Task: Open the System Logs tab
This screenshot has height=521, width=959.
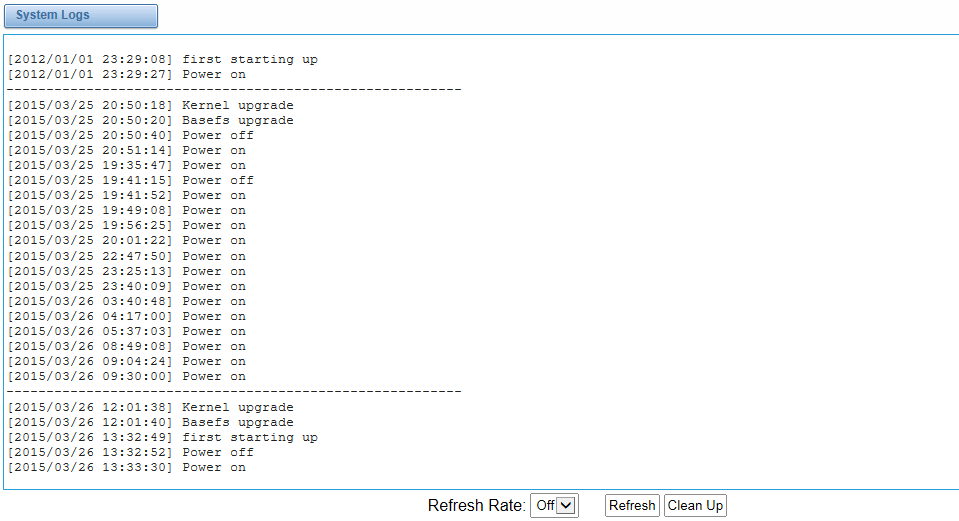Action: click(81, 15)
